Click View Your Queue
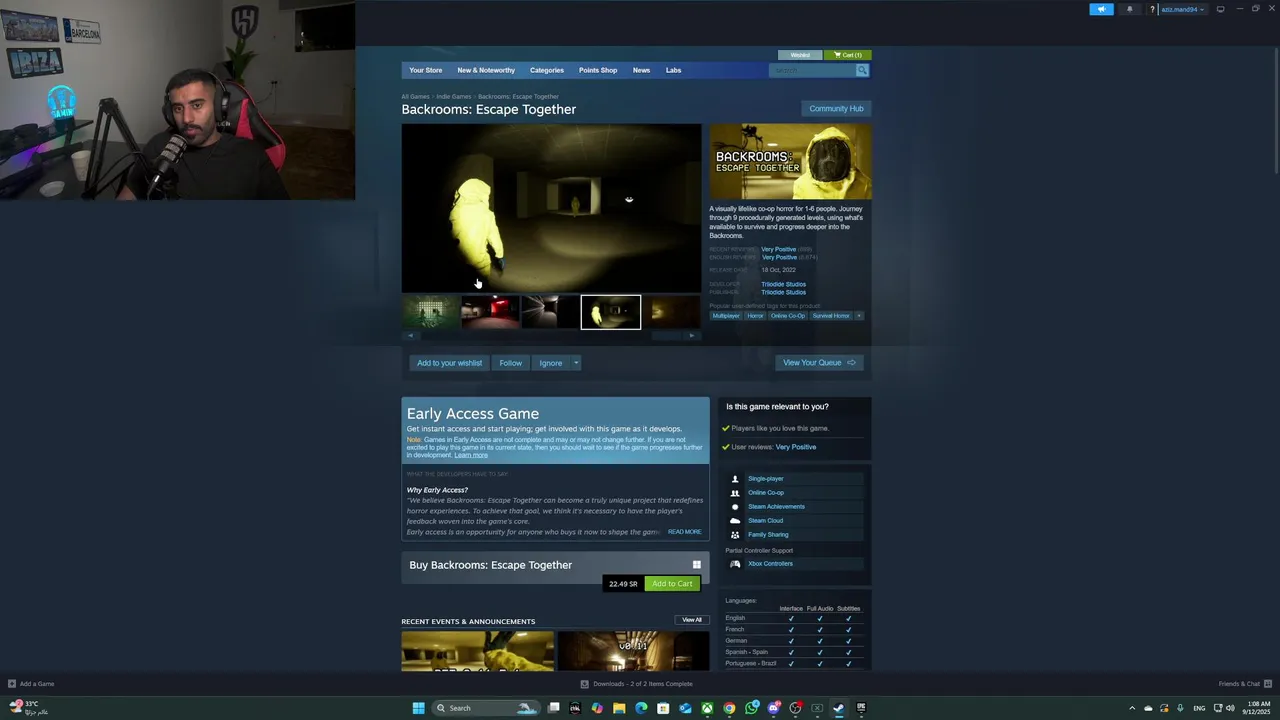 [819, 363]
